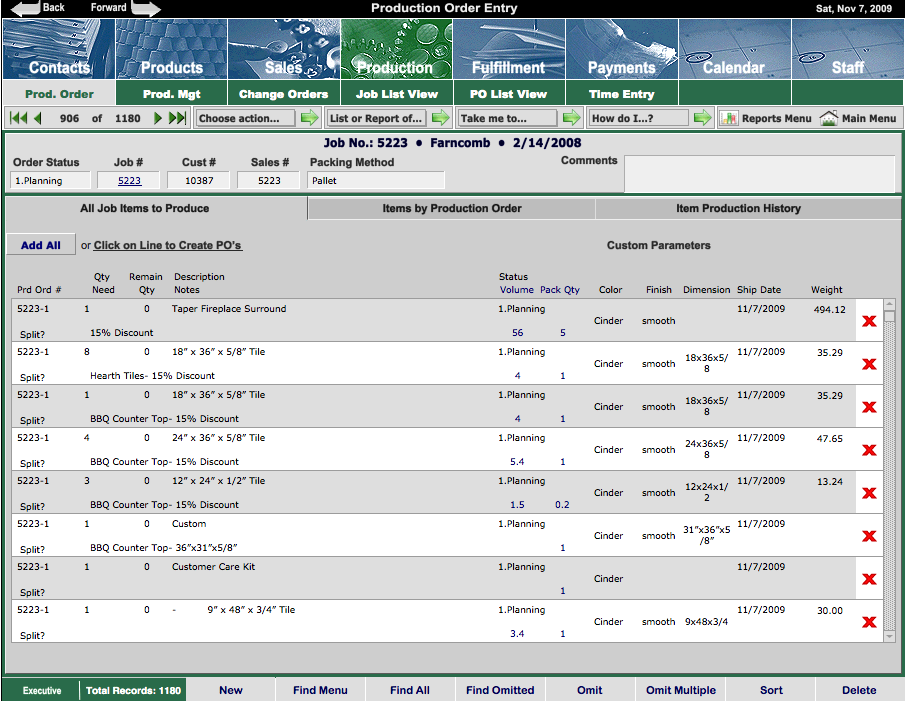Screen dimensions: 907x701
Task: Open the Packing Method field
Action: pos(376,180)
